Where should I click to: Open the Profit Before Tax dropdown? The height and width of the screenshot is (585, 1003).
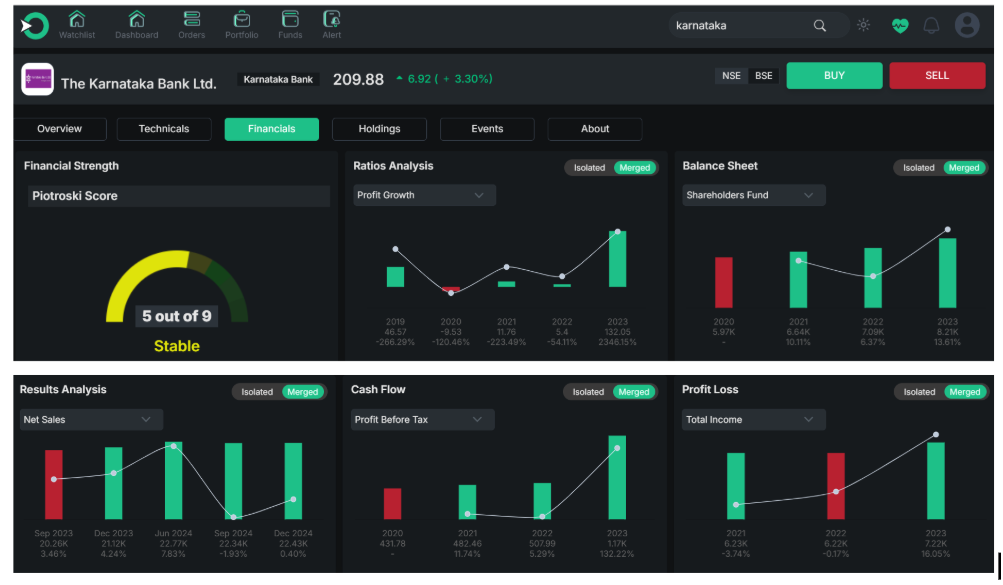tap(422, 419)
